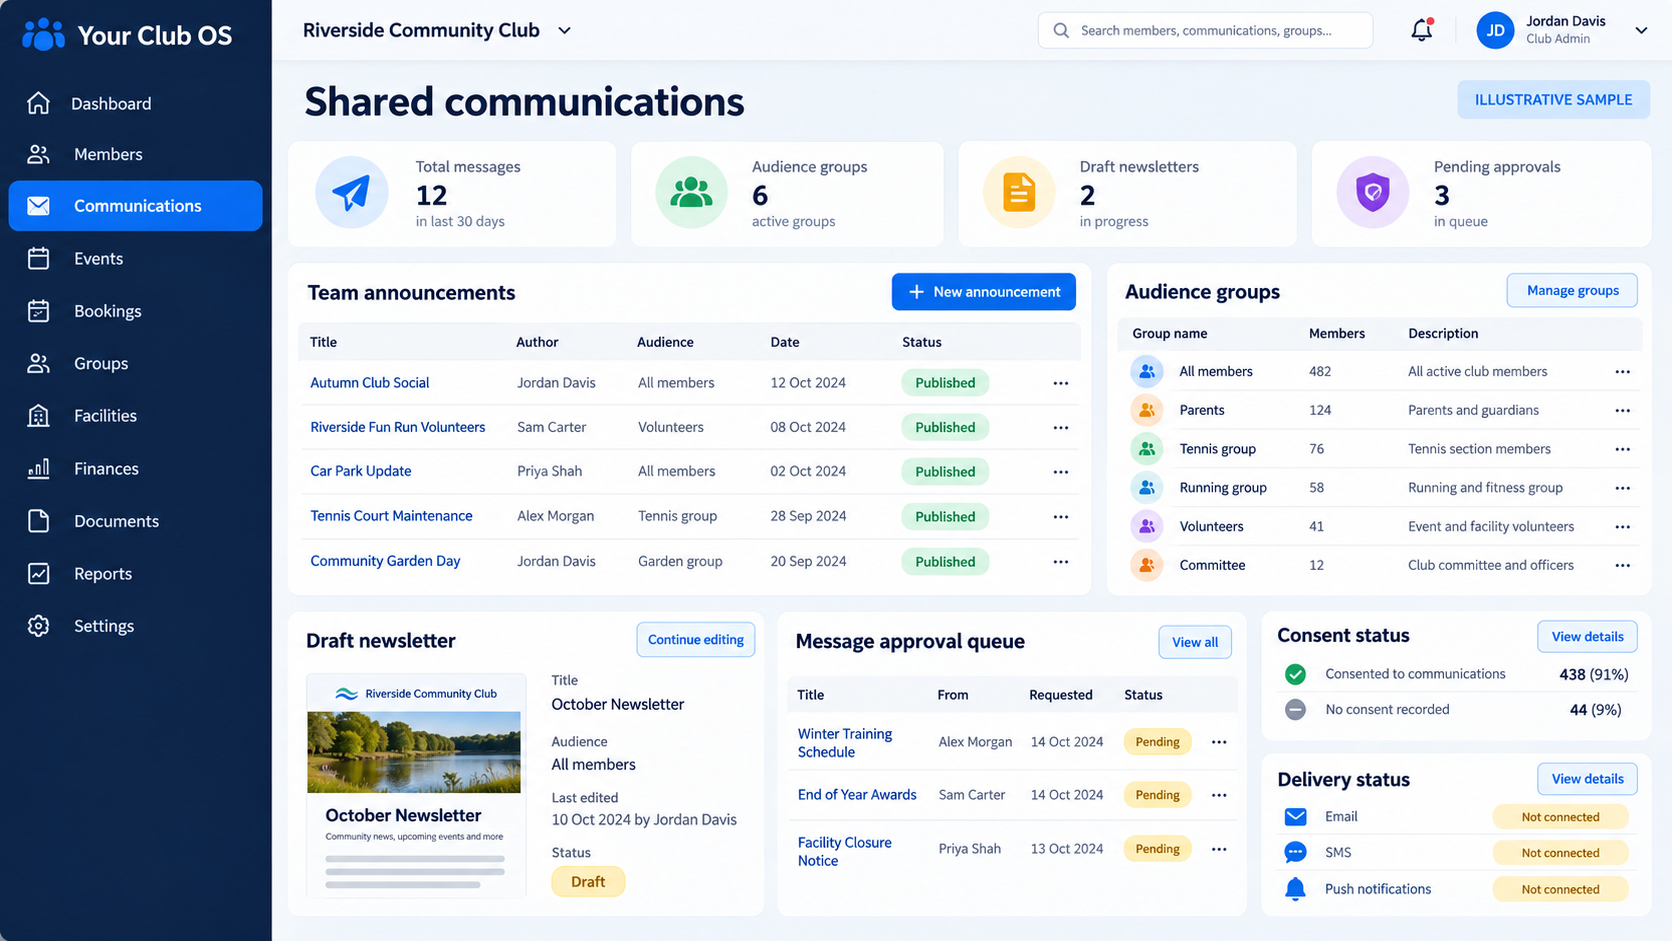Open options for Winter Training Schedule request
This screenshot has width=1672, height=941.
(1218, 742)
